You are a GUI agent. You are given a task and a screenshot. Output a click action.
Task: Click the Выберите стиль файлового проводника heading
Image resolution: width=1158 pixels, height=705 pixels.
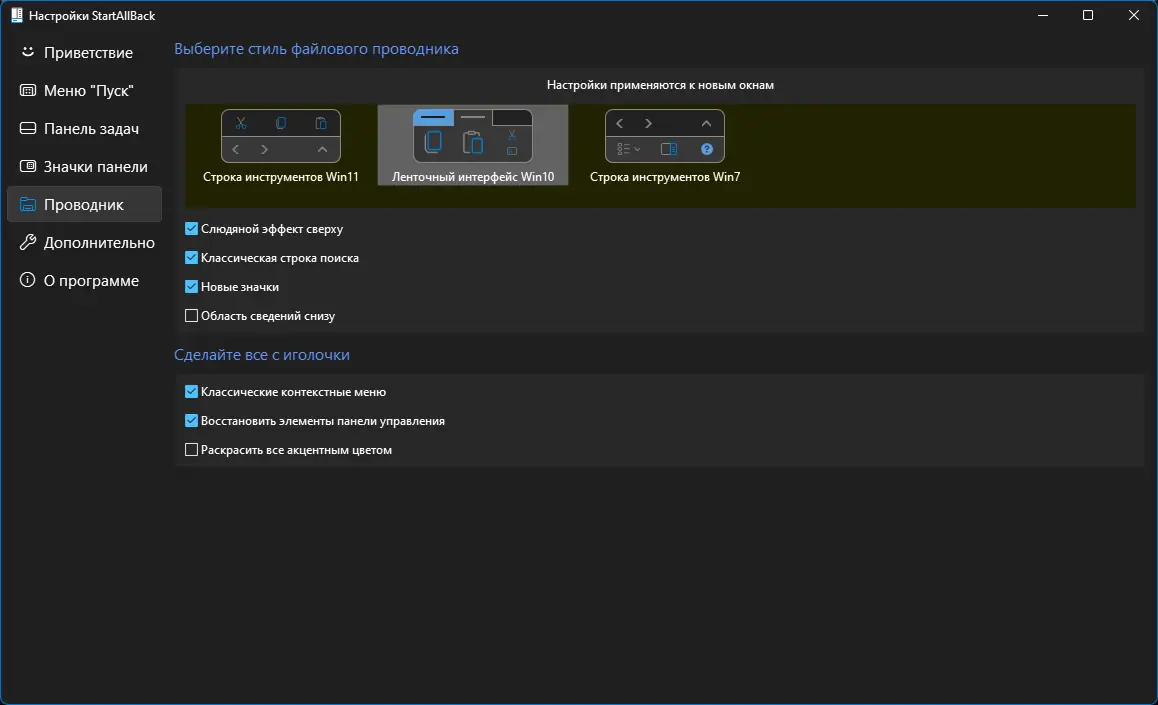point(316,49)
